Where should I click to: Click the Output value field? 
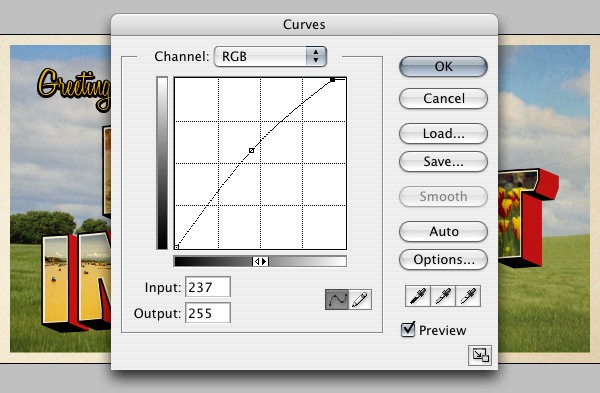[208, 313]
